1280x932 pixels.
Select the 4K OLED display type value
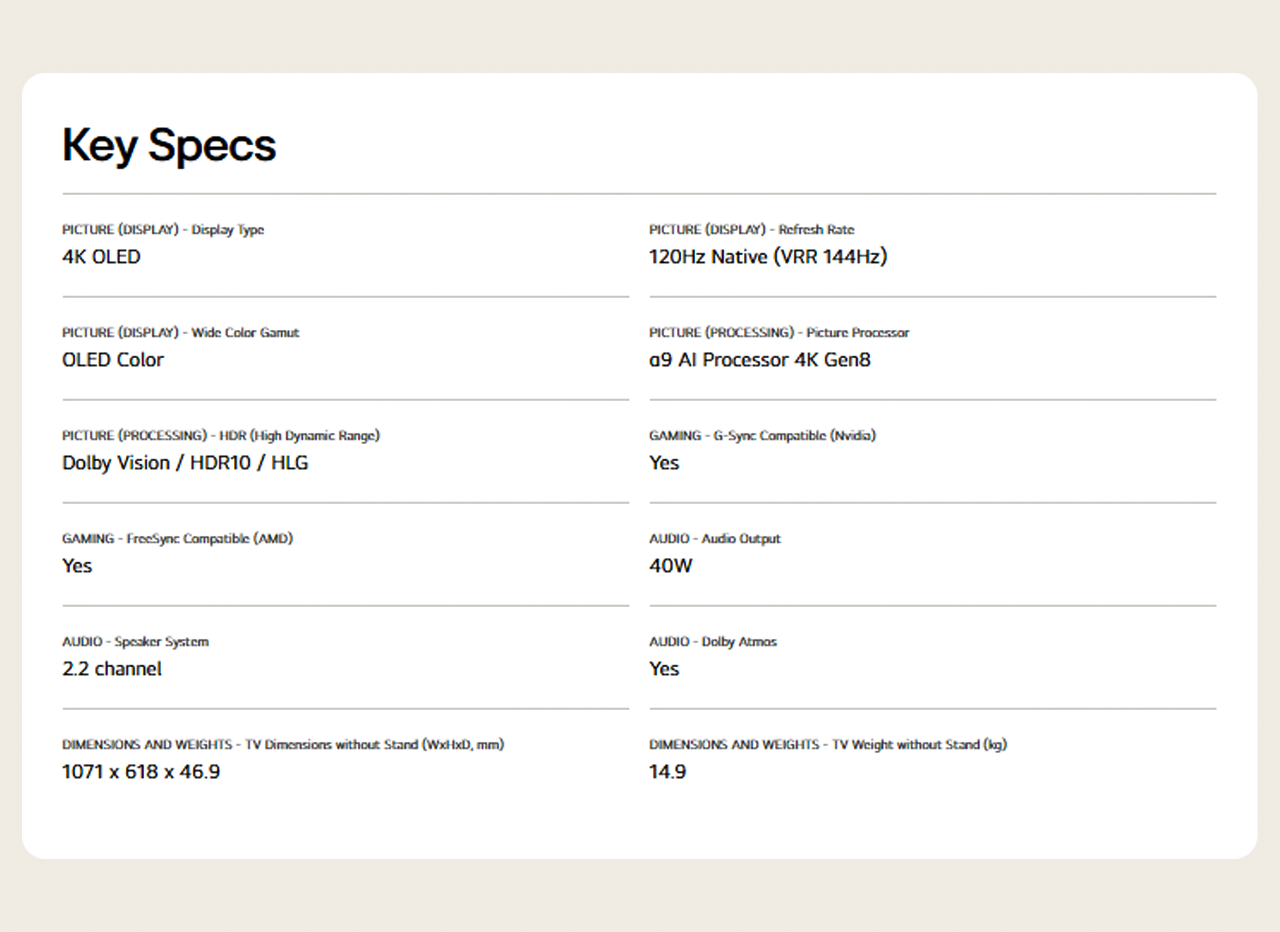click(x=101, y=257)
